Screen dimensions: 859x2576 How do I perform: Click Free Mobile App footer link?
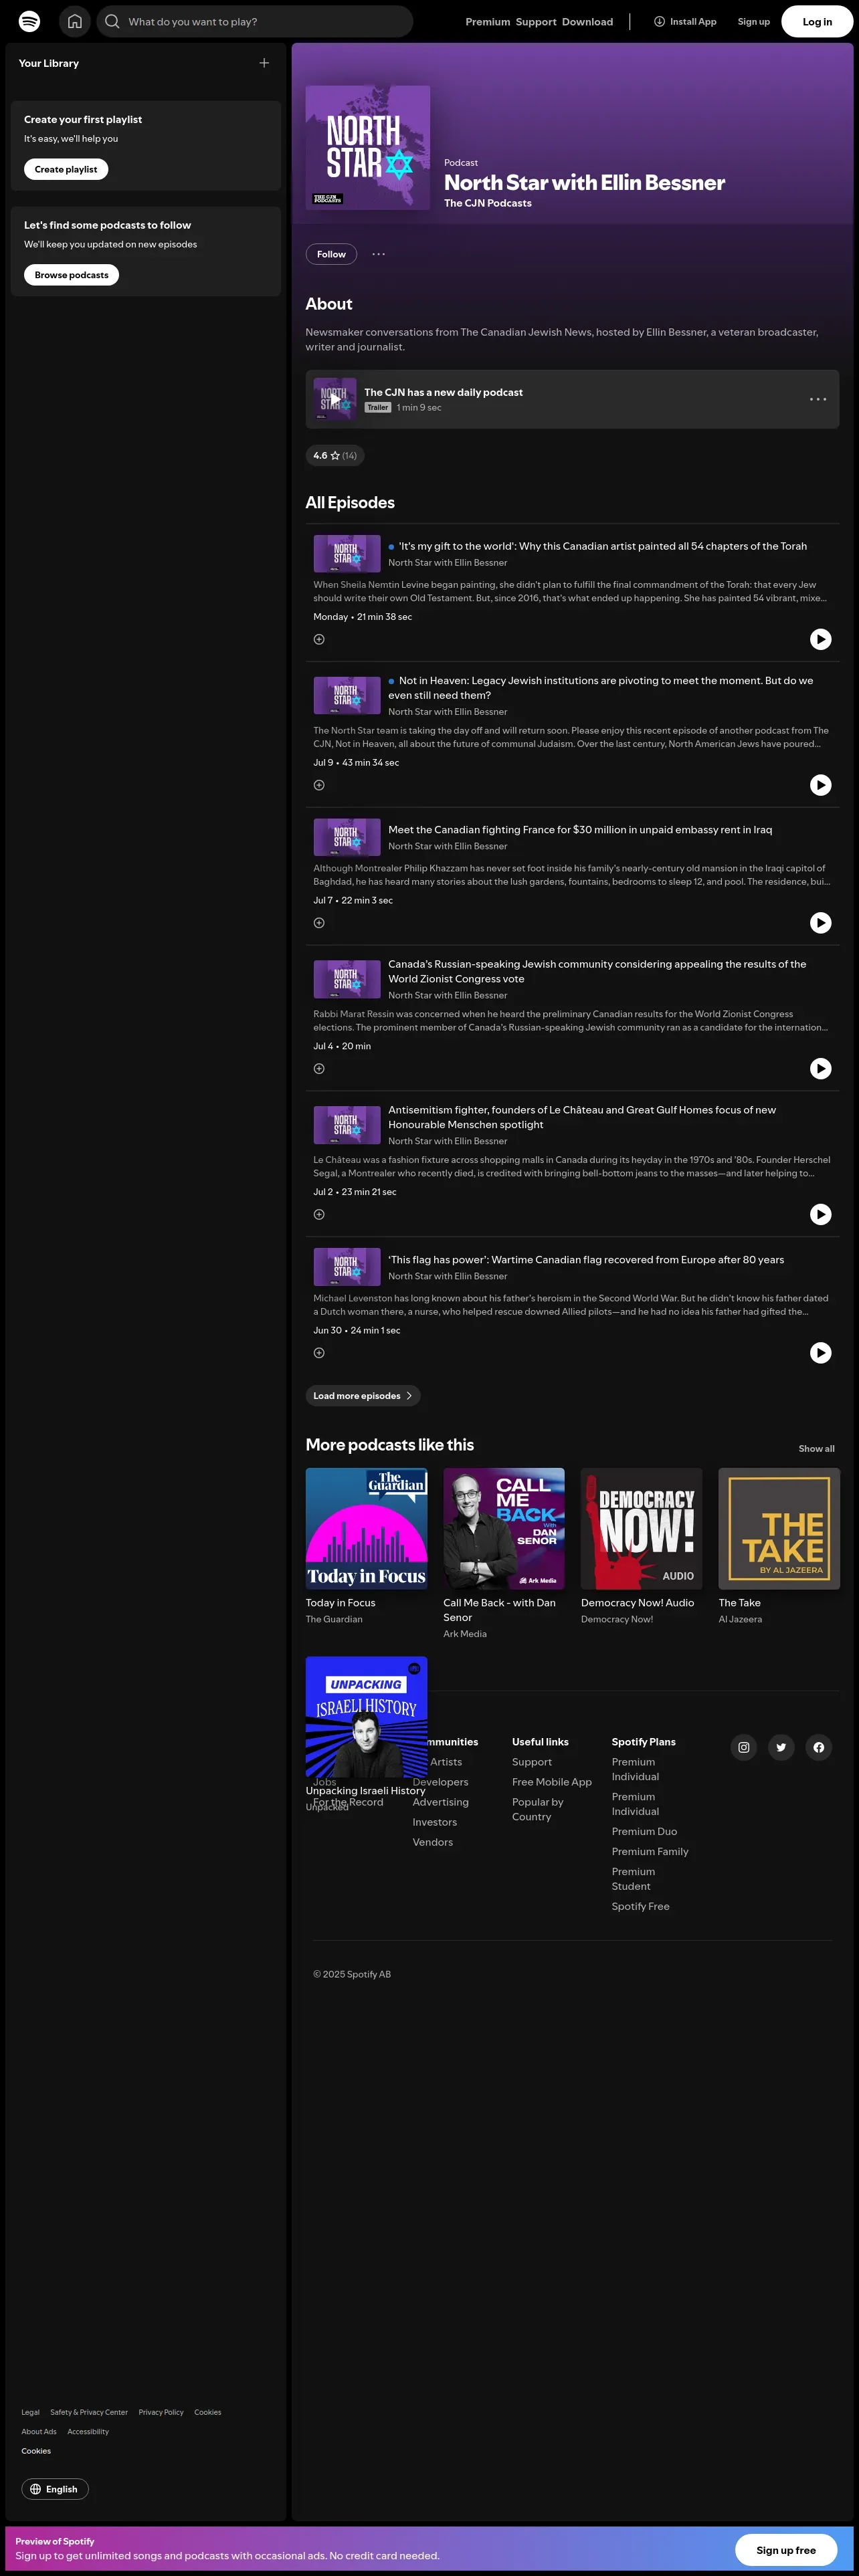[x=552, y=1782]
